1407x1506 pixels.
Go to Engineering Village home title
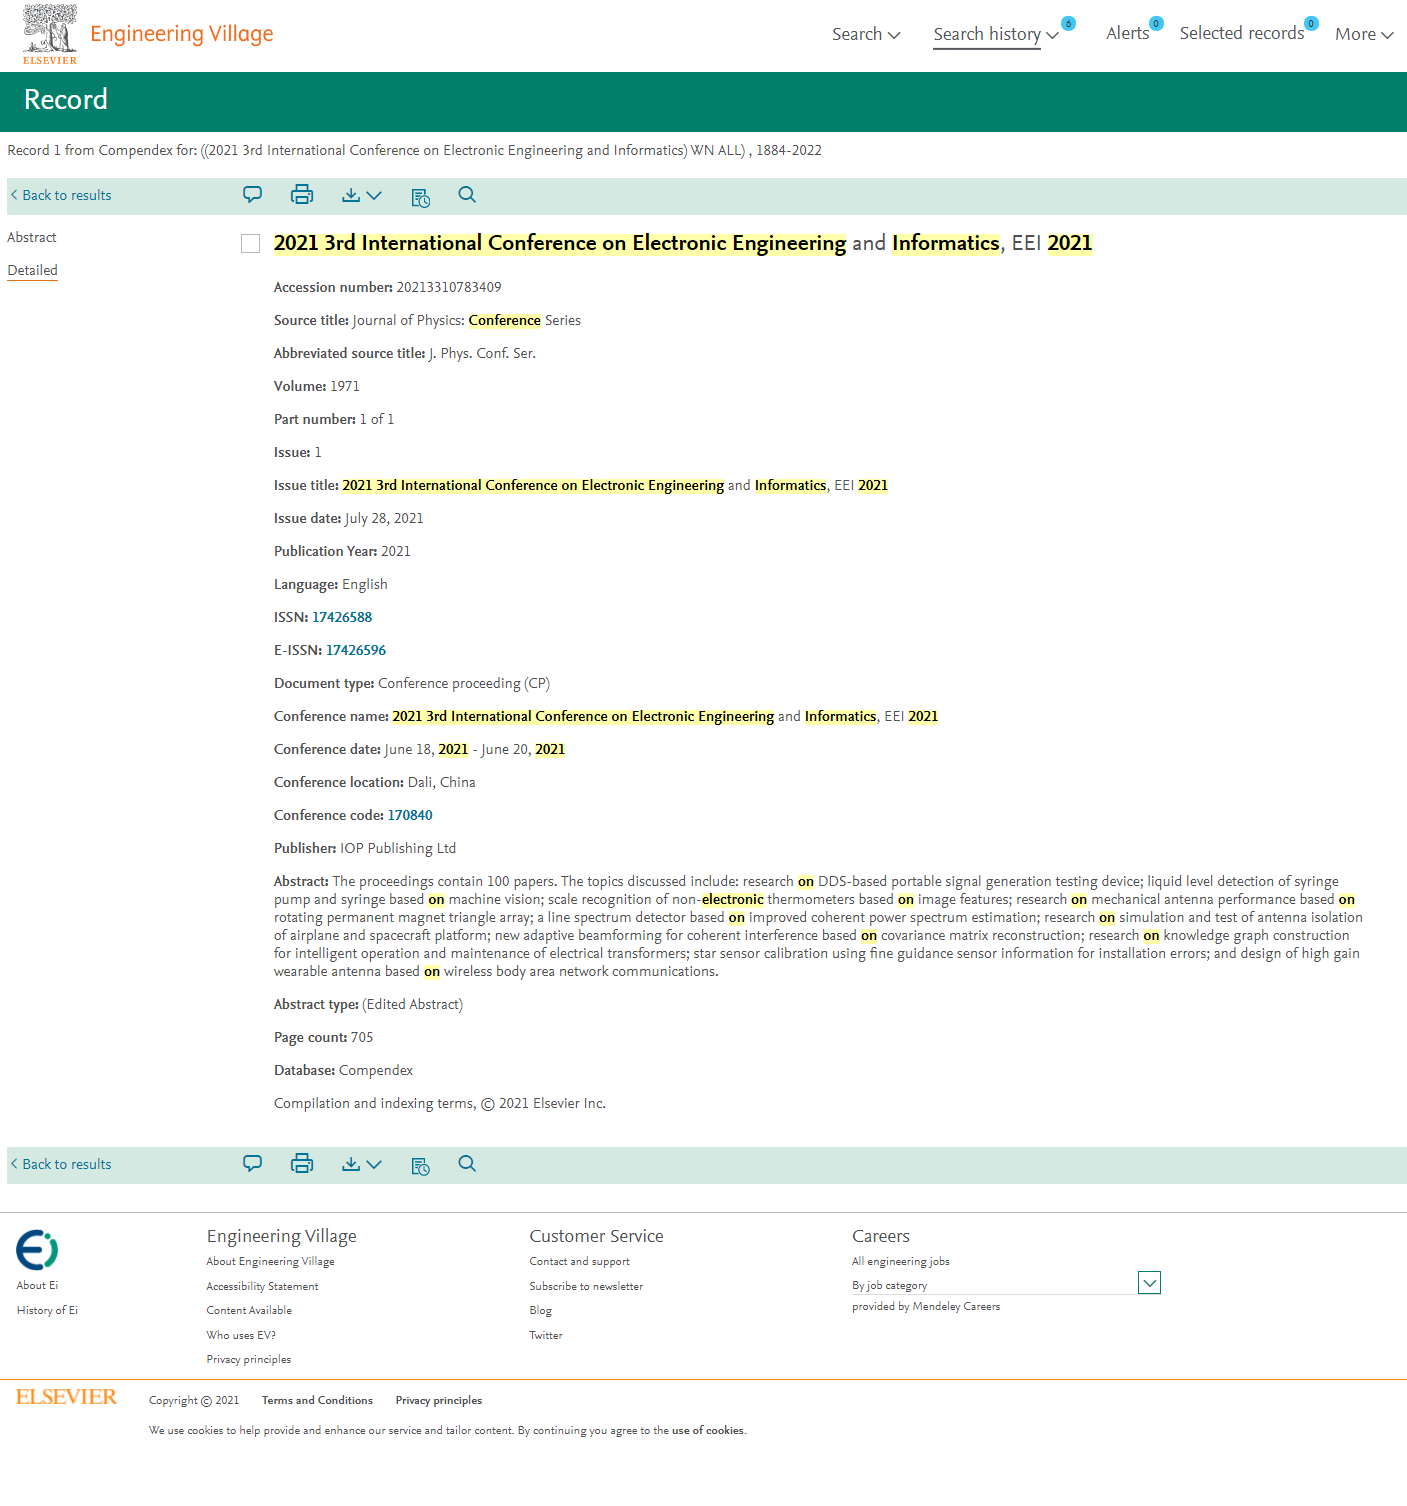[182, 34]
